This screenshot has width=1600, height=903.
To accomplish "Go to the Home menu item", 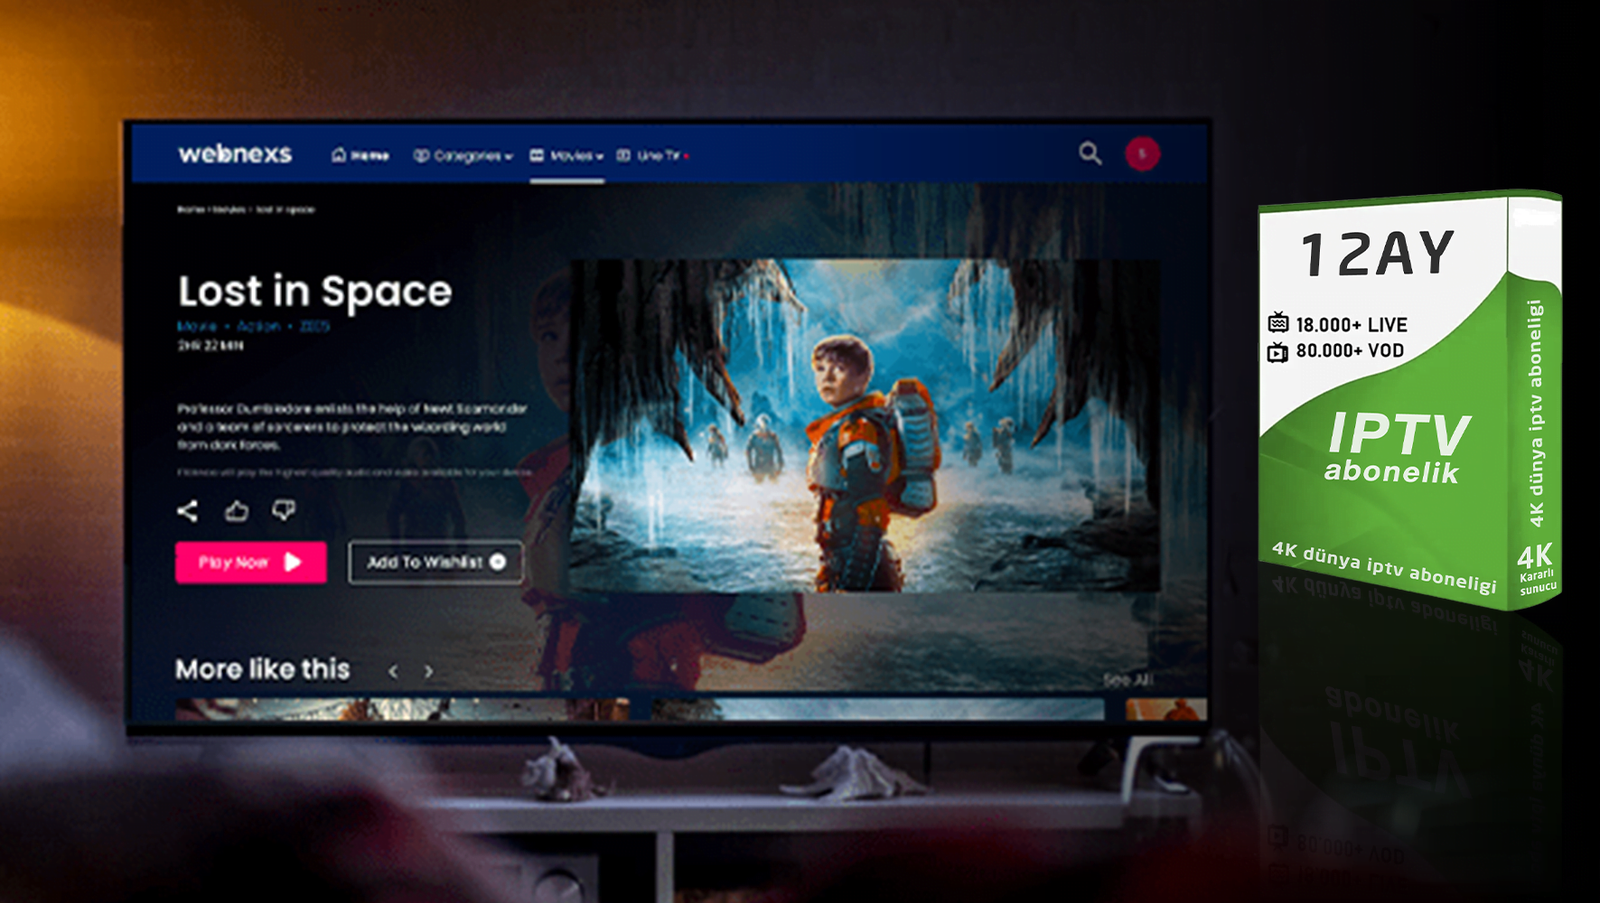I will tap(360, 156).
